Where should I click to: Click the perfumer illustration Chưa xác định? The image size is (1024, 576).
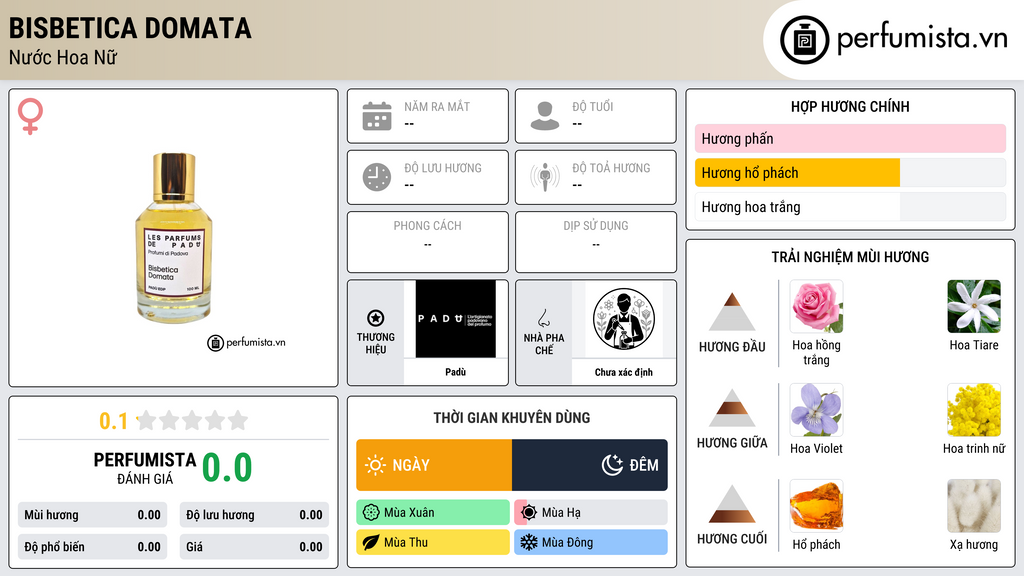624,319
